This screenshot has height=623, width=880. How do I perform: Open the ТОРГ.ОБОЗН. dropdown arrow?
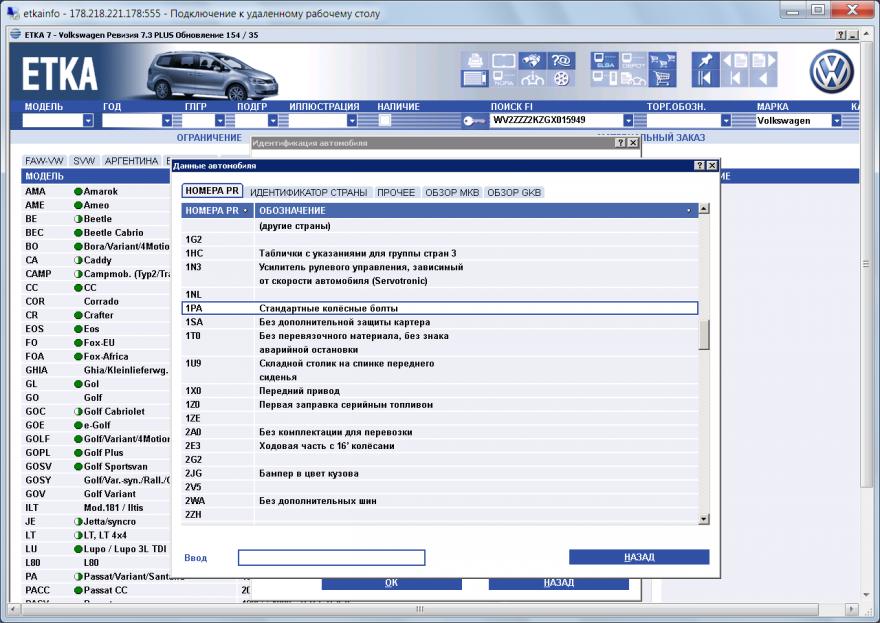point(726,120)
